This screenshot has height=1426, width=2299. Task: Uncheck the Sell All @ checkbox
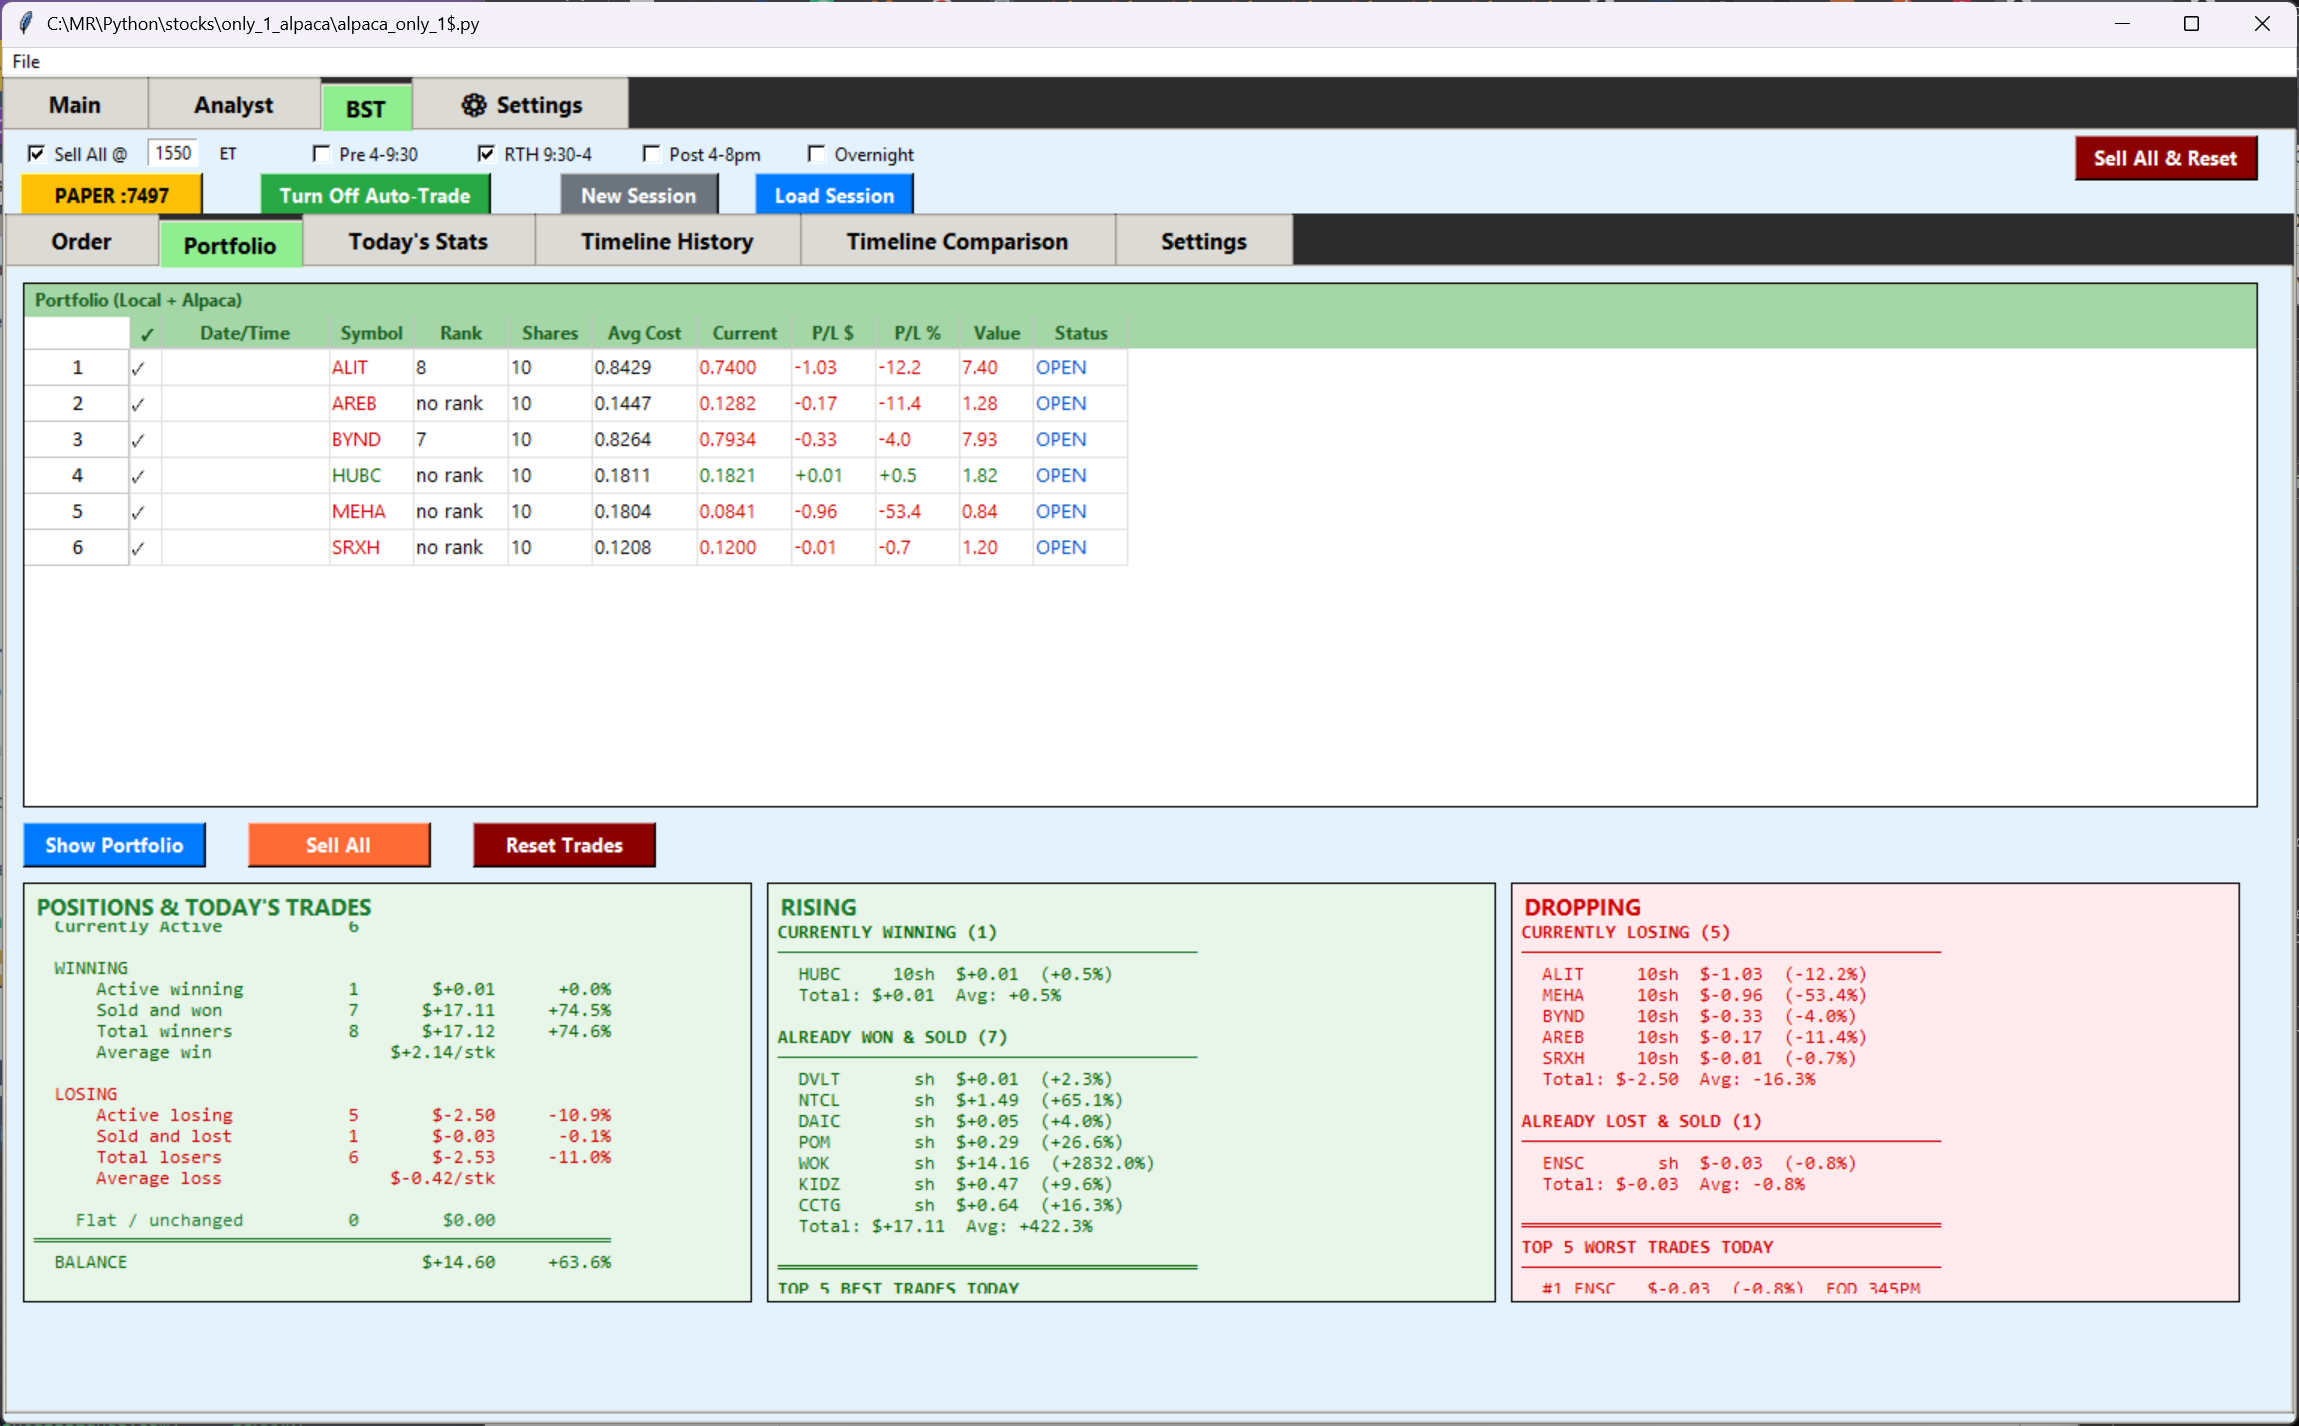[36, 154]
